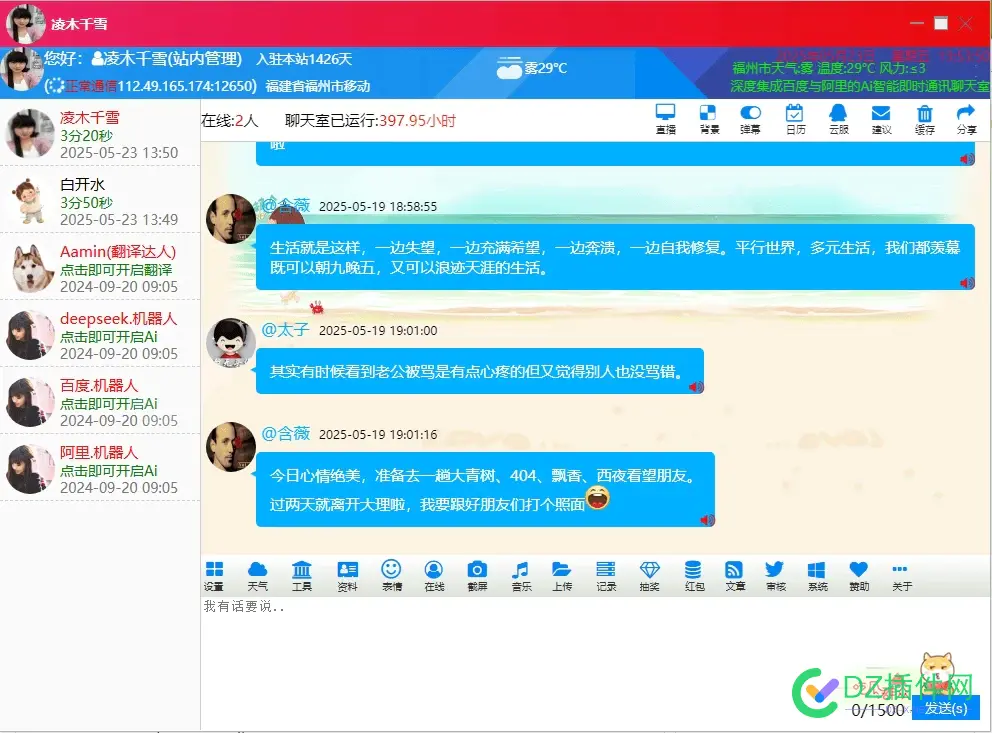Open the 文章 articles feed icon
The height and width of the screenshot is (733, 992).
[x=735, y=576]
